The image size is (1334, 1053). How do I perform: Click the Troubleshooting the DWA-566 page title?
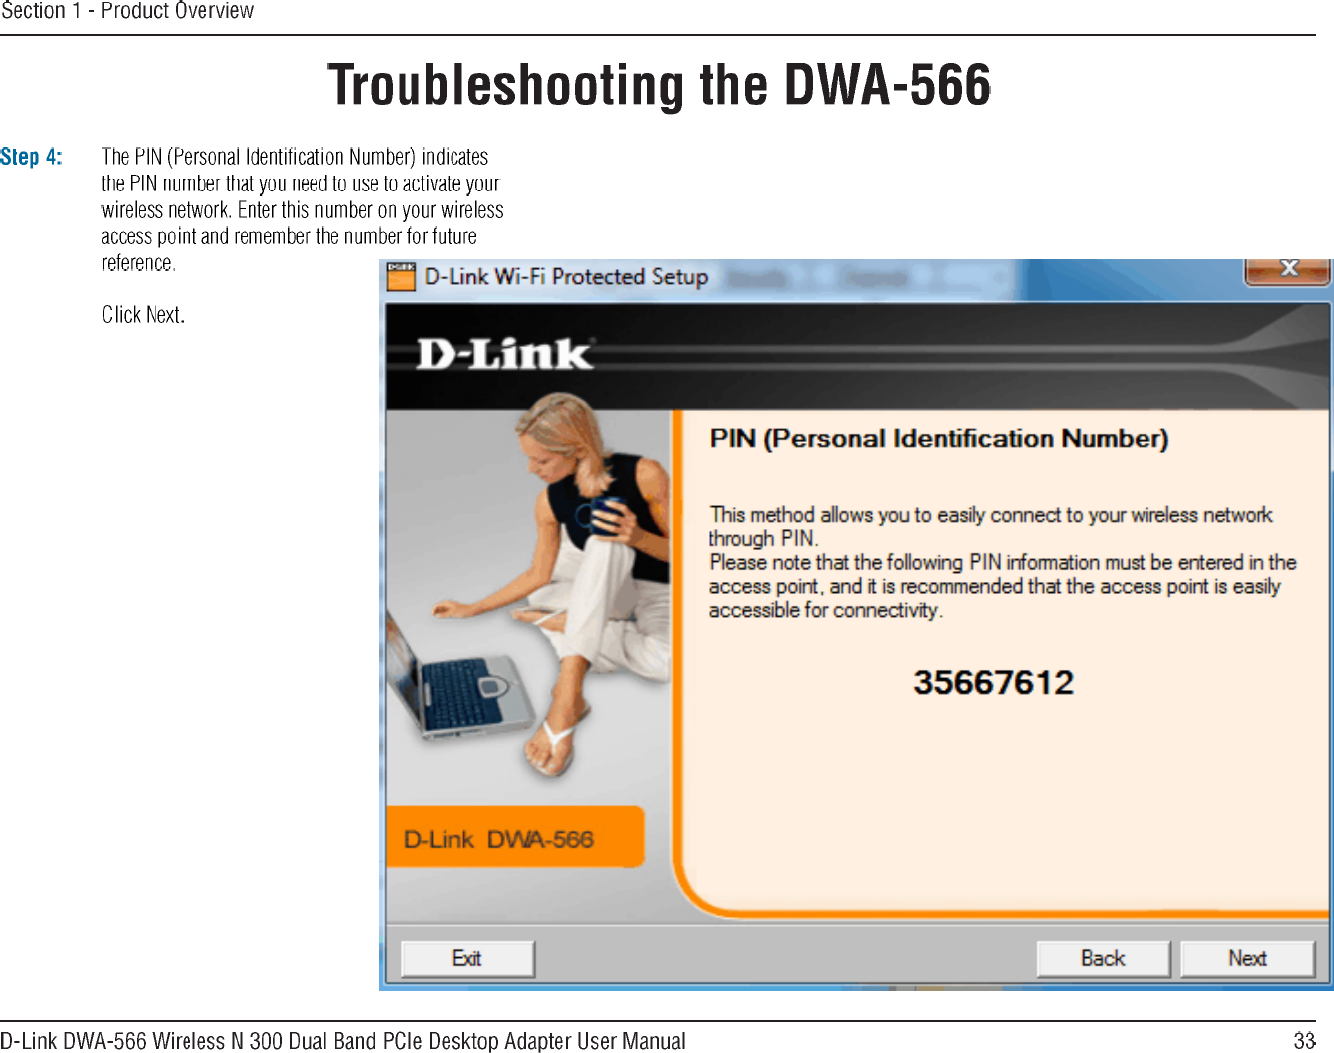point(659,85)
